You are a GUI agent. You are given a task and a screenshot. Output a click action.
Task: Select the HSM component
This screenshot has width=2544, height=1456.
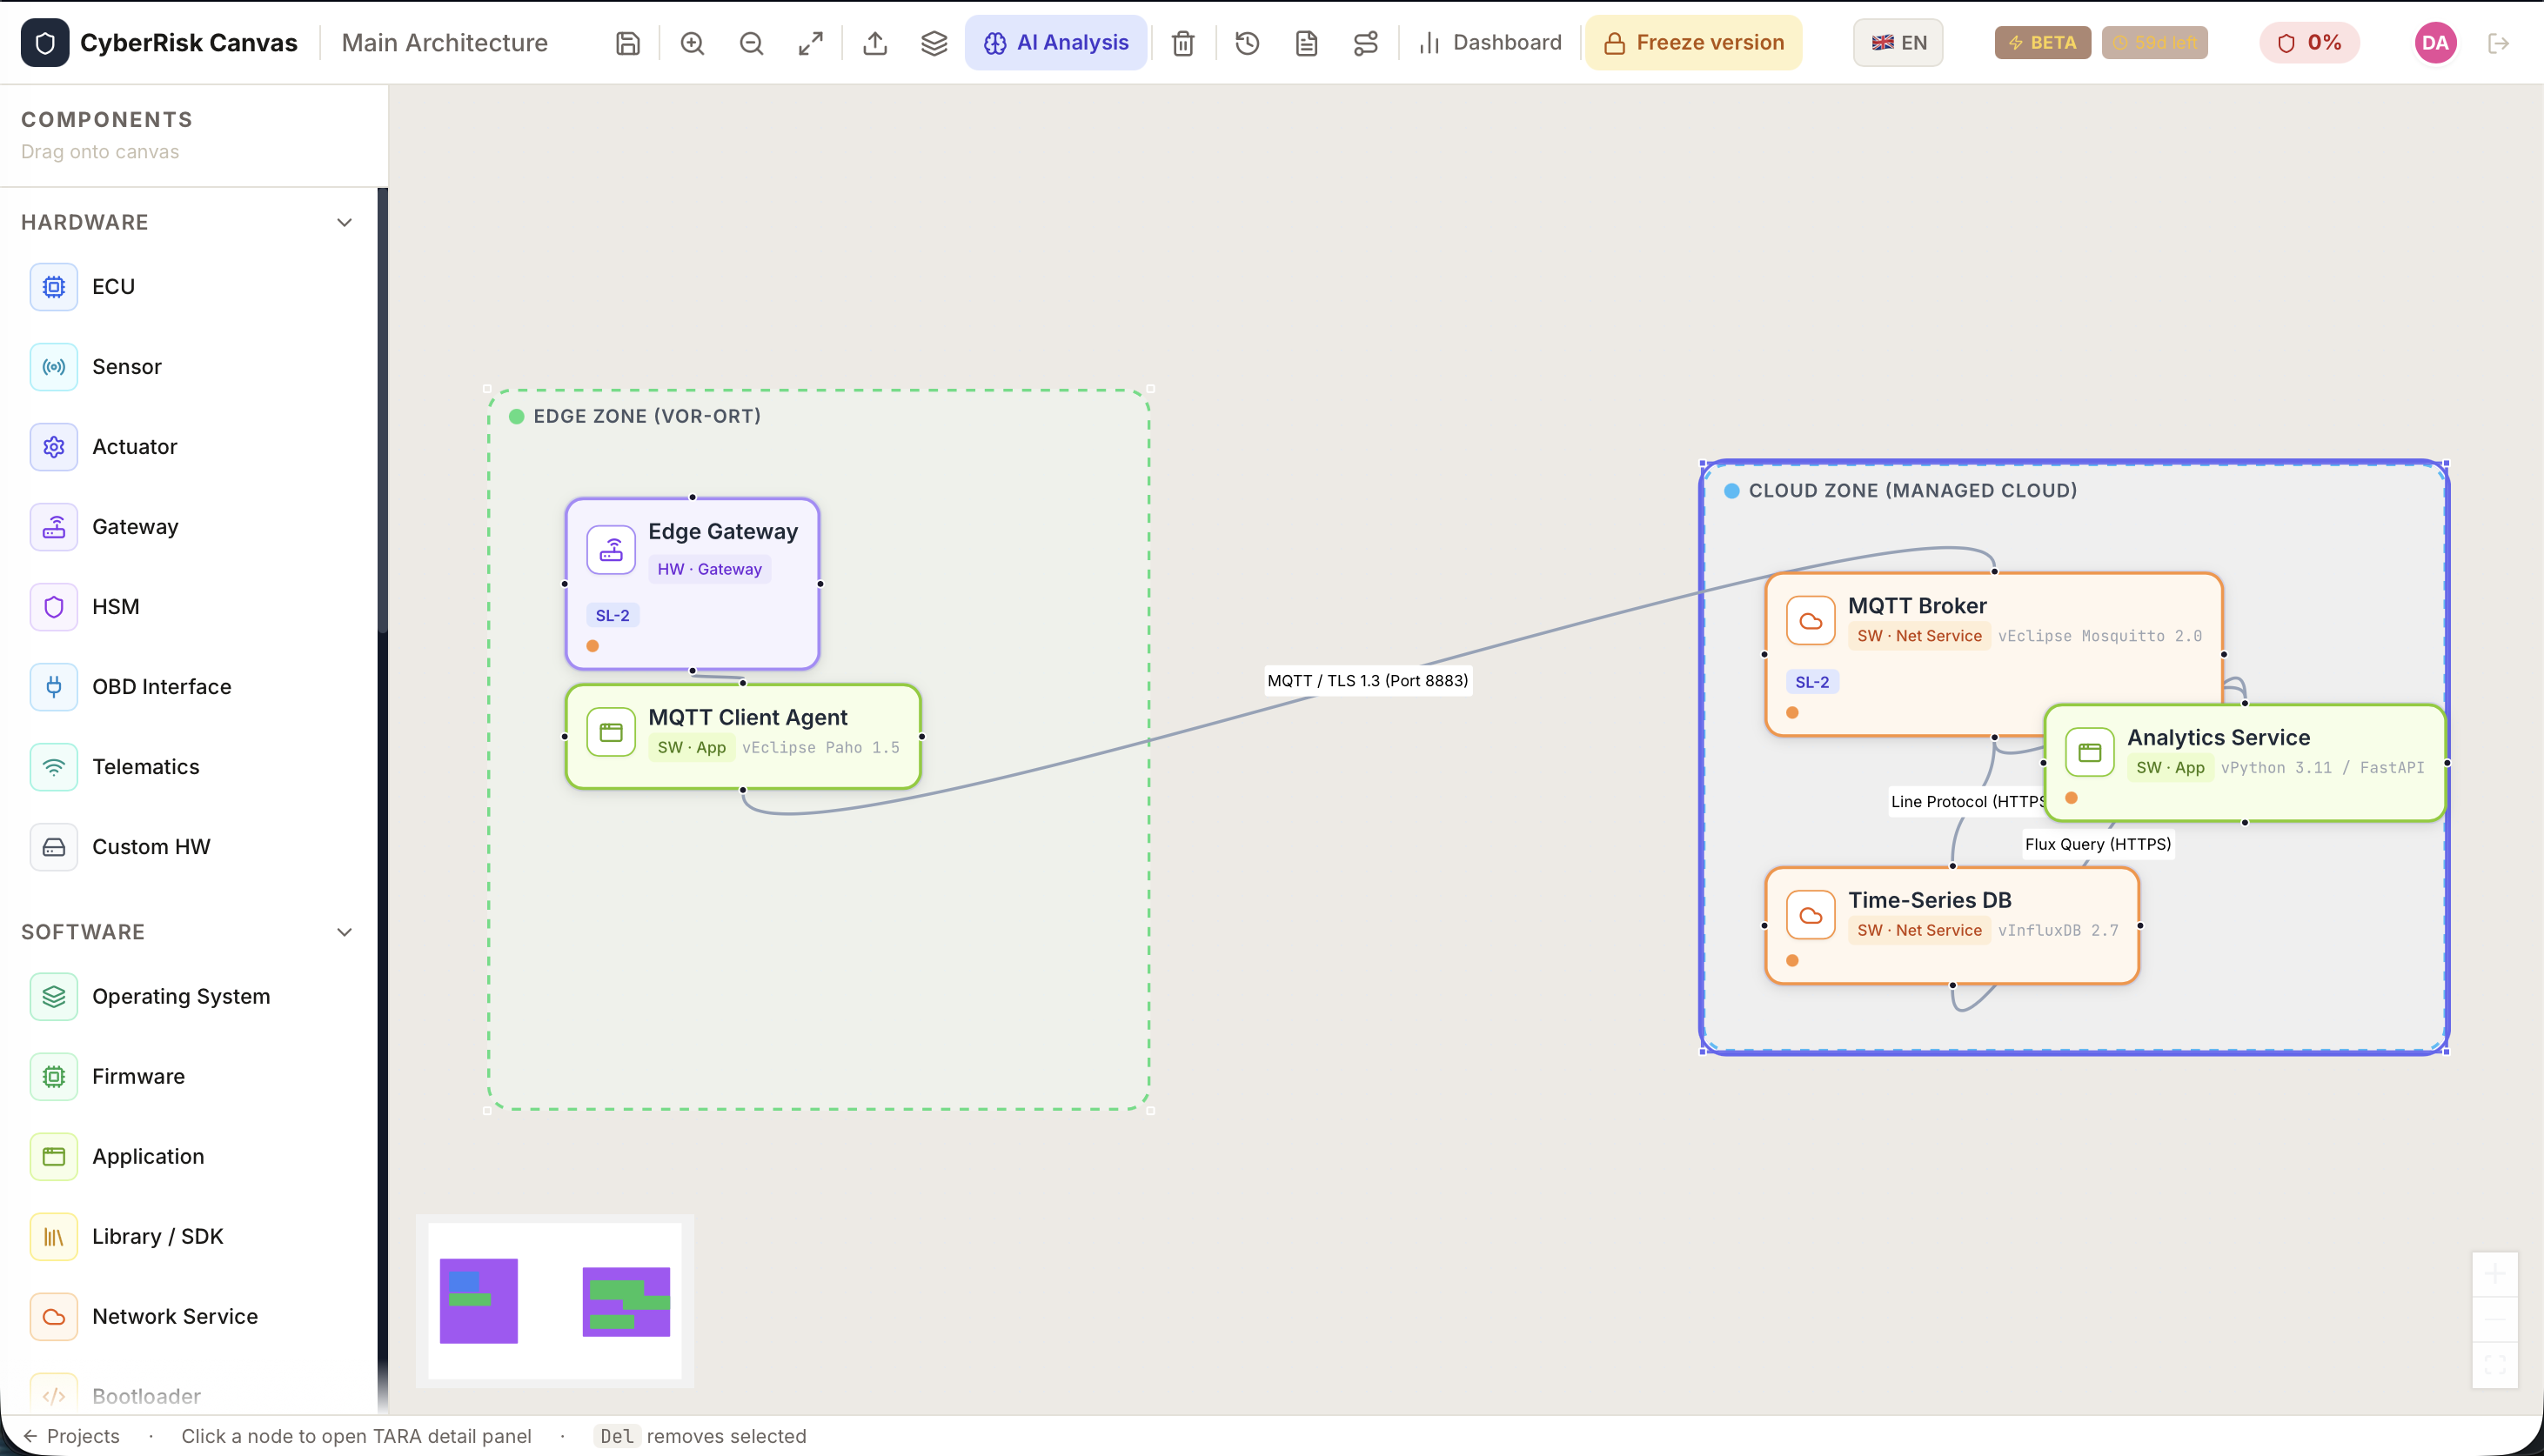[189, 607]
